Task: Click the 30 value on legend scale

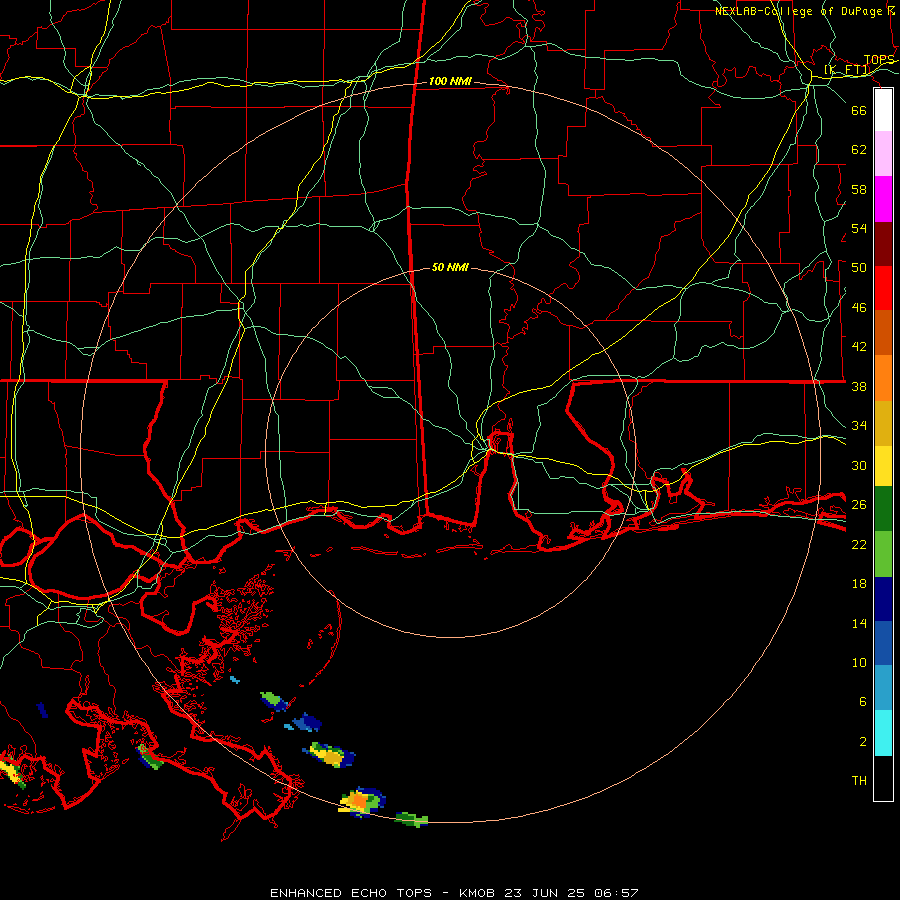Action: (859, 465)
